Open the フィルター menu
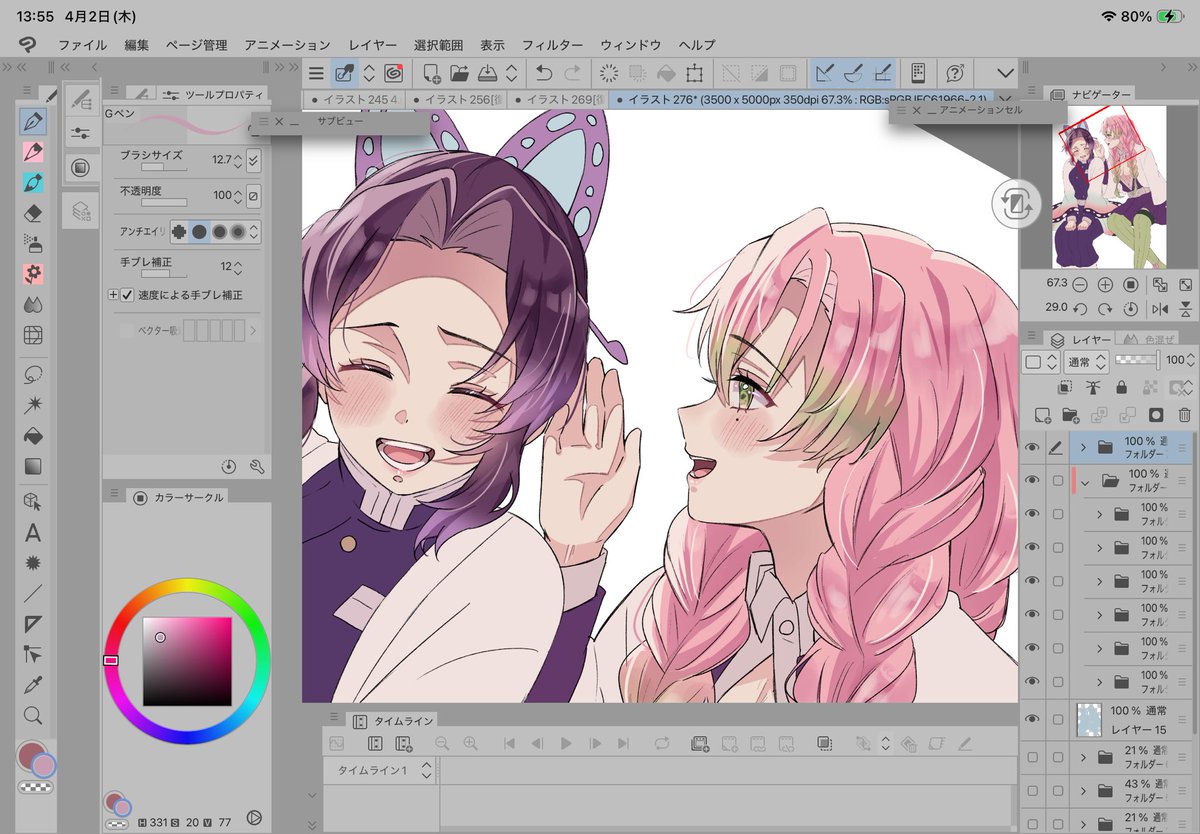Viewport: 1200px width, 834px height. tap(552, 45)
